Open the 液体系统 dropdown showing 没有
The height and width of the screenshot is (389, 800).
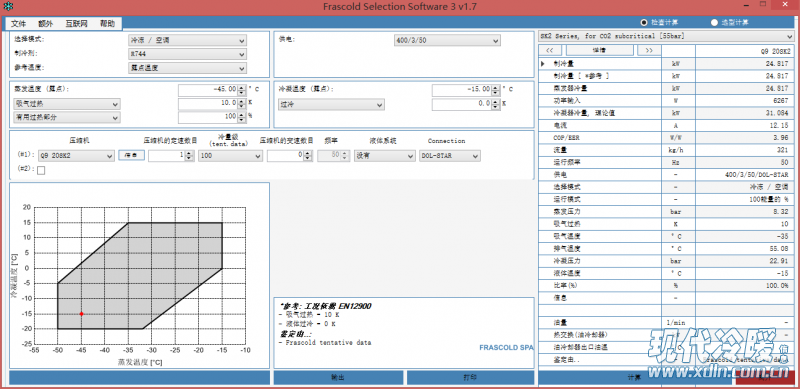coord(385,156)
